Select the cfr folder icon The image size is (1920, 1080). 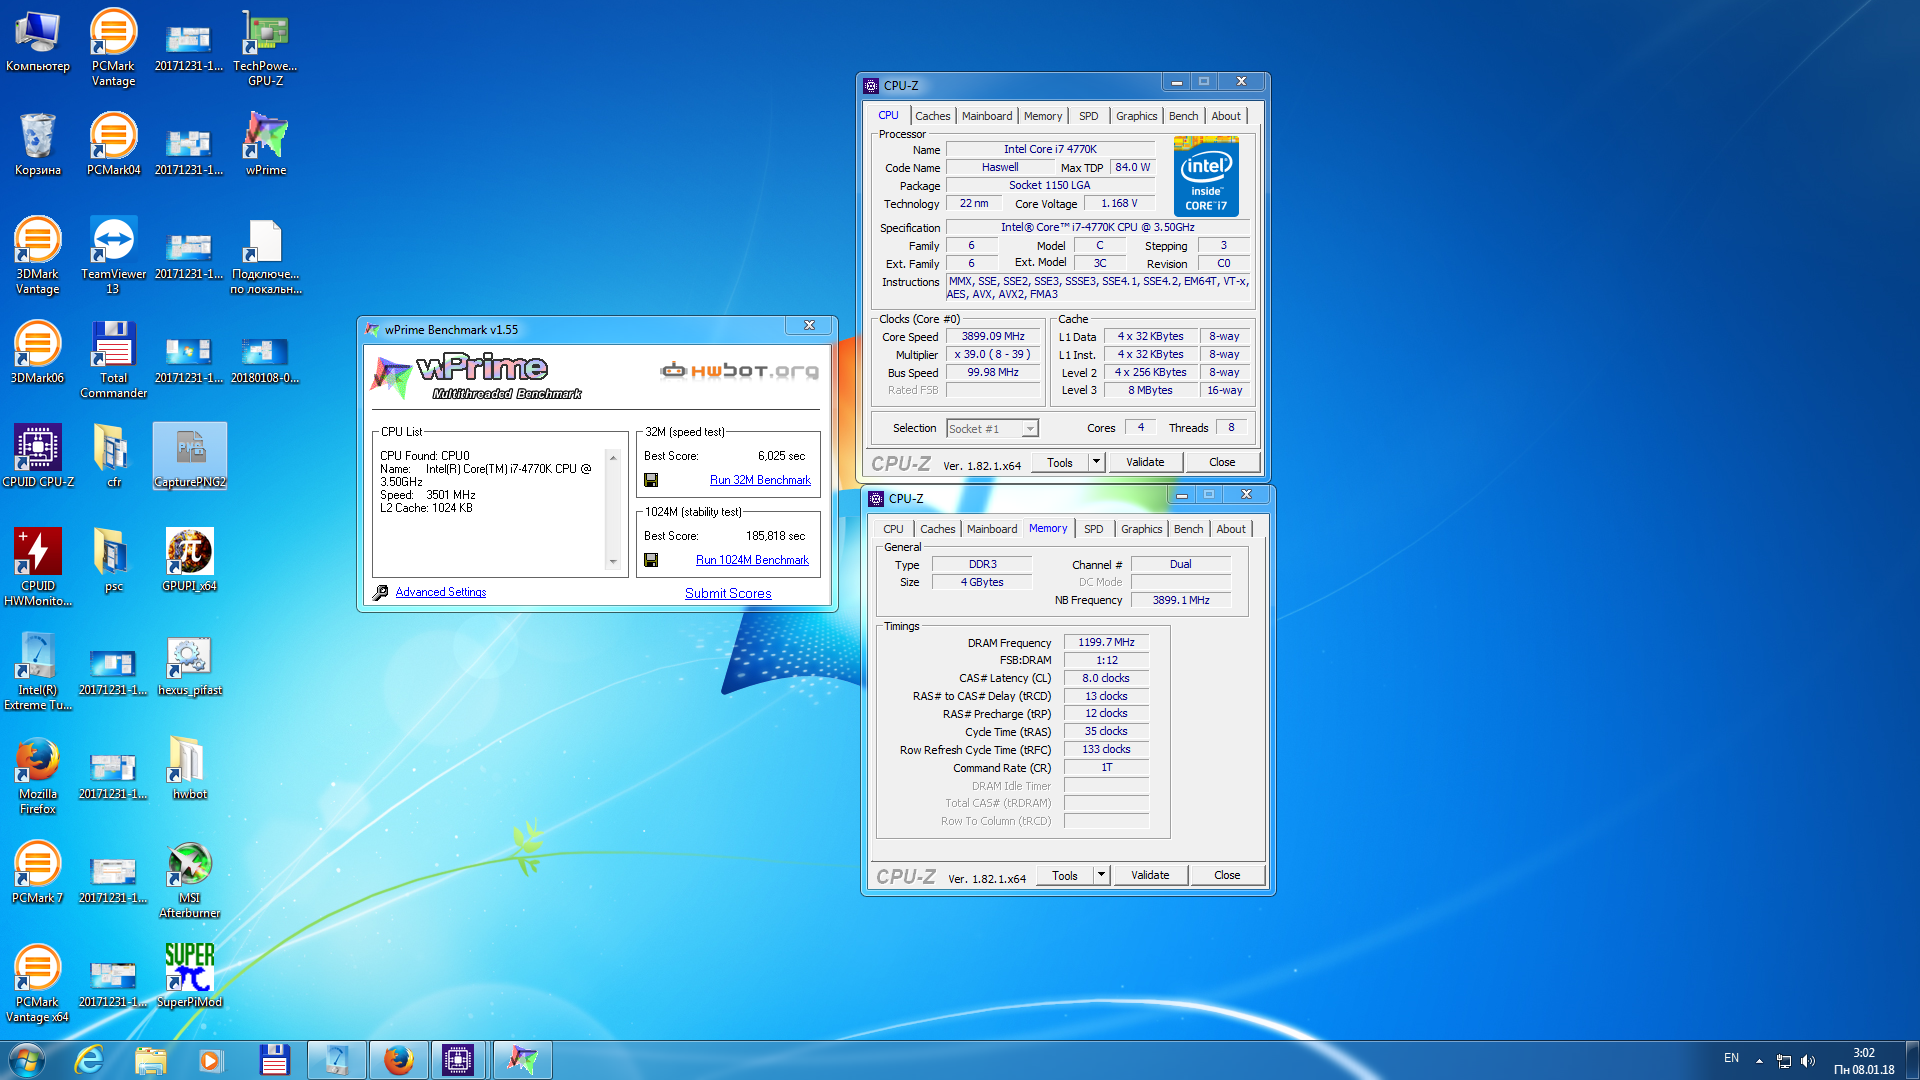click(113, 456)
